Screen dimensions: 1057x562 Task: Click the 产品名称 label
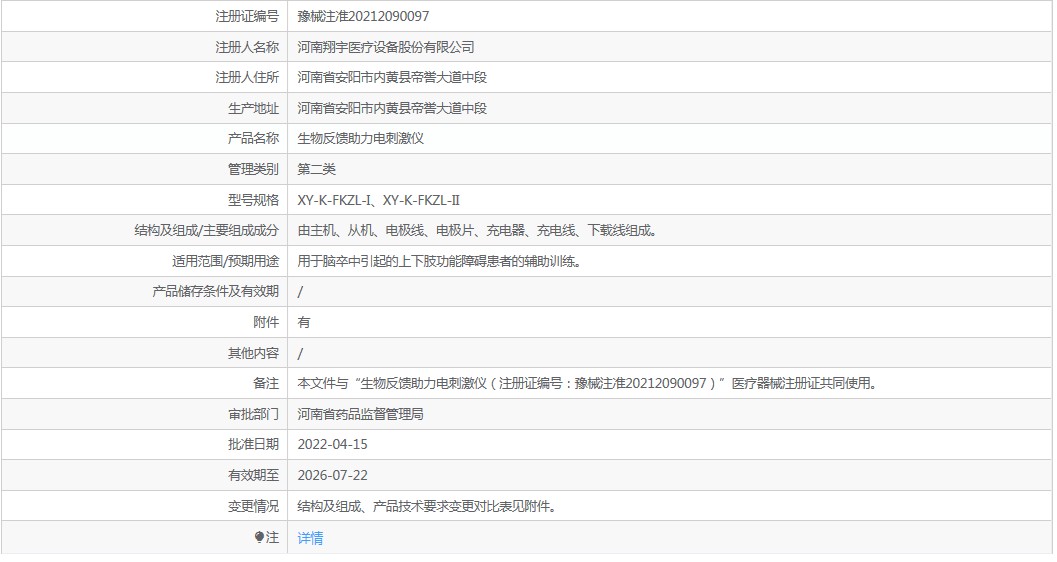pos(253,138)
